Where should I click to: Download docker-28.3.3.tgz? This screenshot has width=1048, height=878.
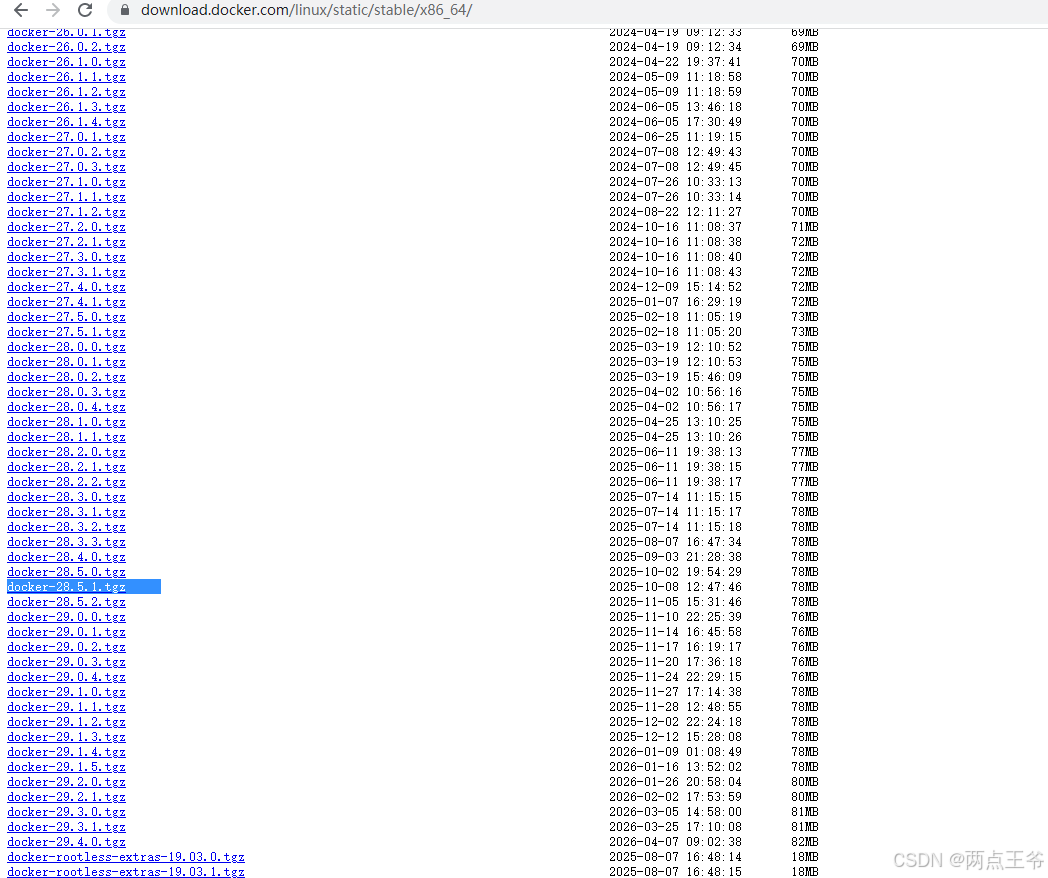tap(66, 542)
